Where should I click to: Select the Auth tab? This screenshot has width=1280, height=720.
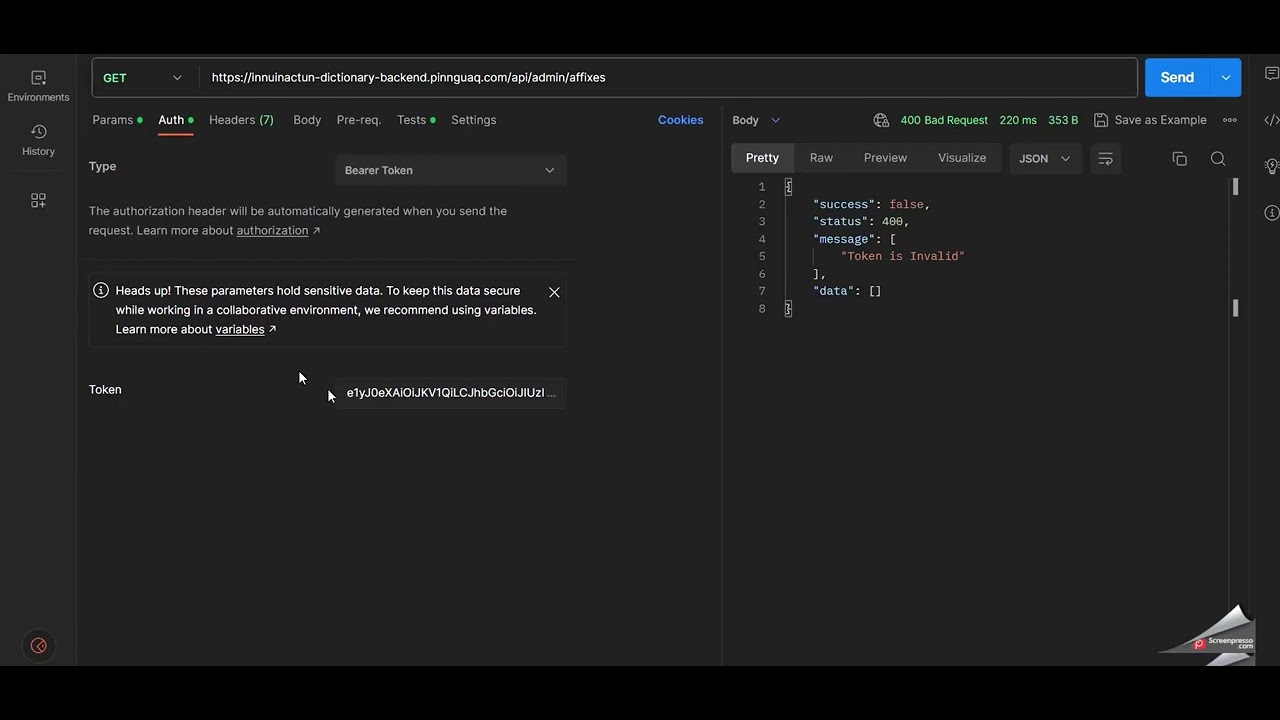click(x=176, y=120)
